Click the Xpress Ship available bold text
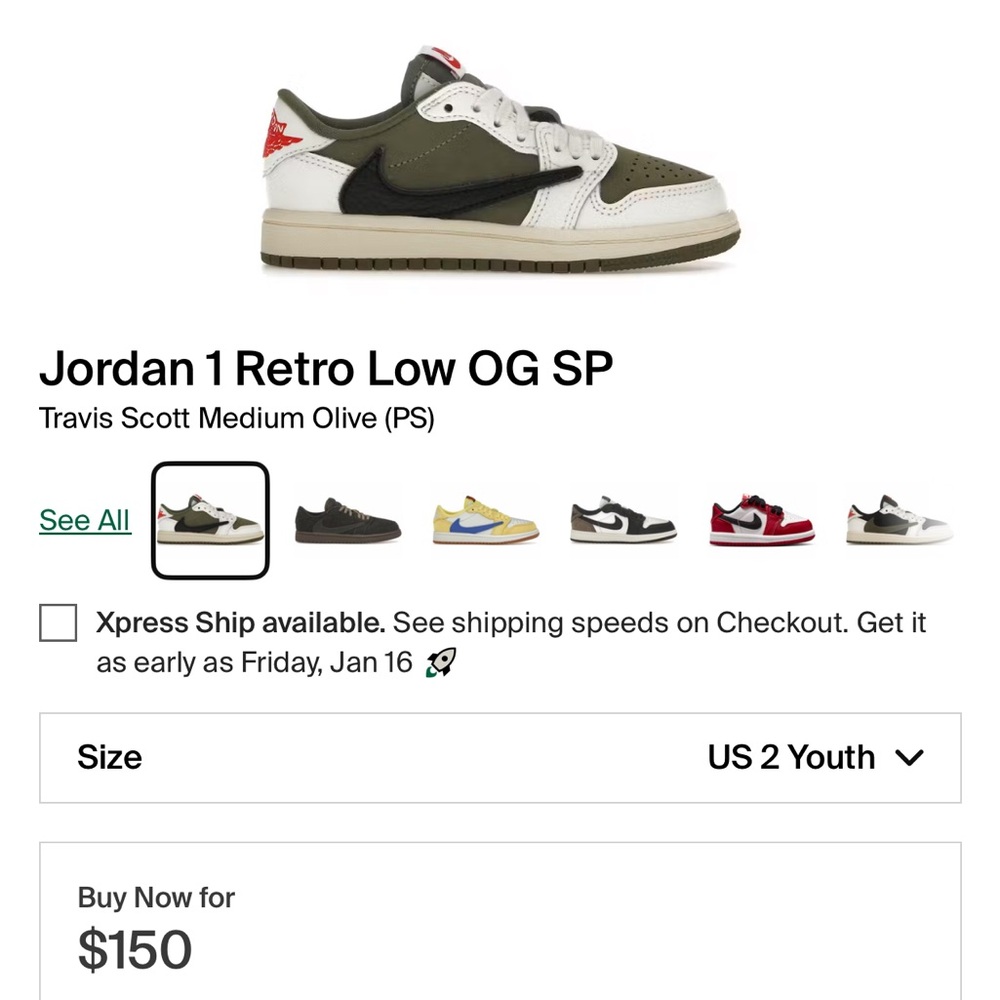Screen dimensions: 1000x1000 tap(239, 623)
